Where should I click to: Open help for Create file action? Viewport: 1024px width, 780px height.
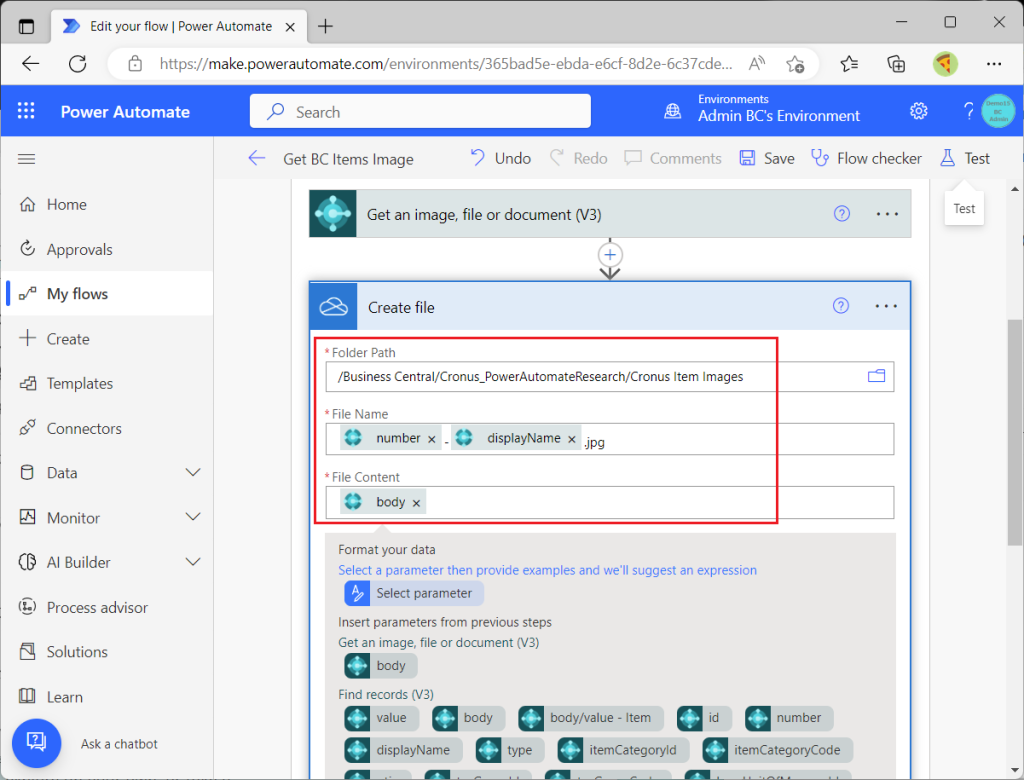(841, 306)
